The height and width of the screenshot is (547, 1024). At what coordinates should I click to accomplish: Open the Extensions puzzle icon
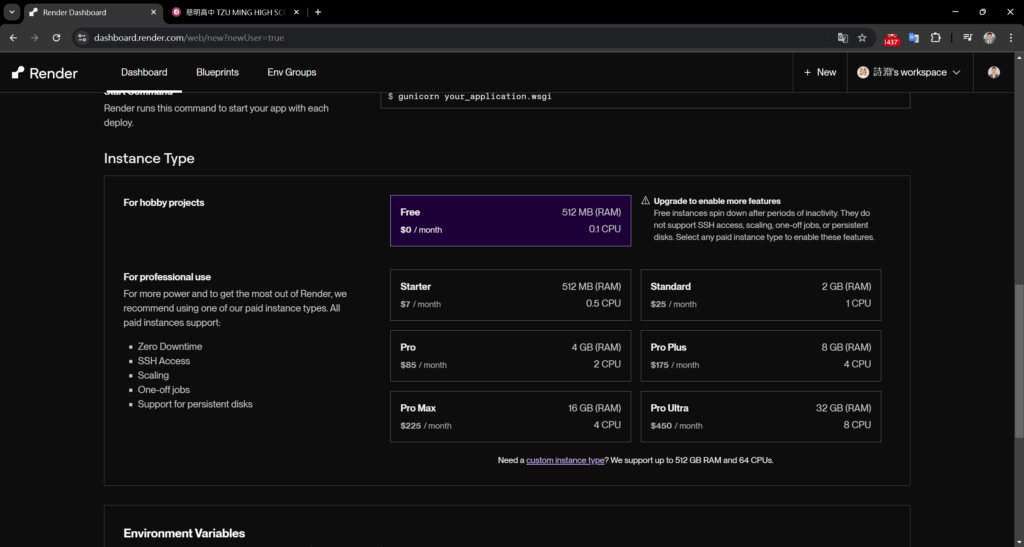[935, 38]
